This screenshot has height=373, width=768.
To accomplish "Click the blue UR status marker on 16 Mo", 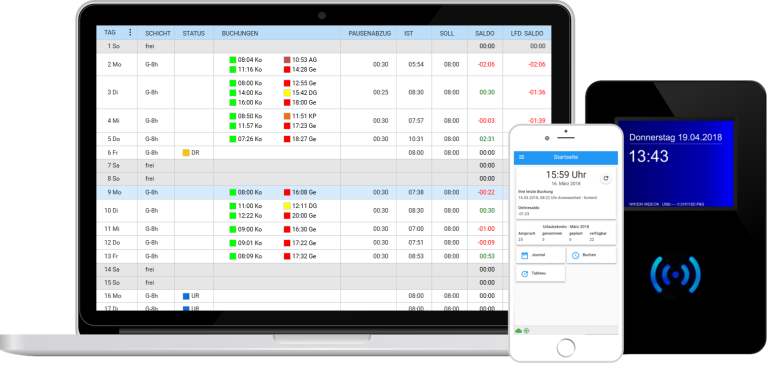I will click(186, 296).
